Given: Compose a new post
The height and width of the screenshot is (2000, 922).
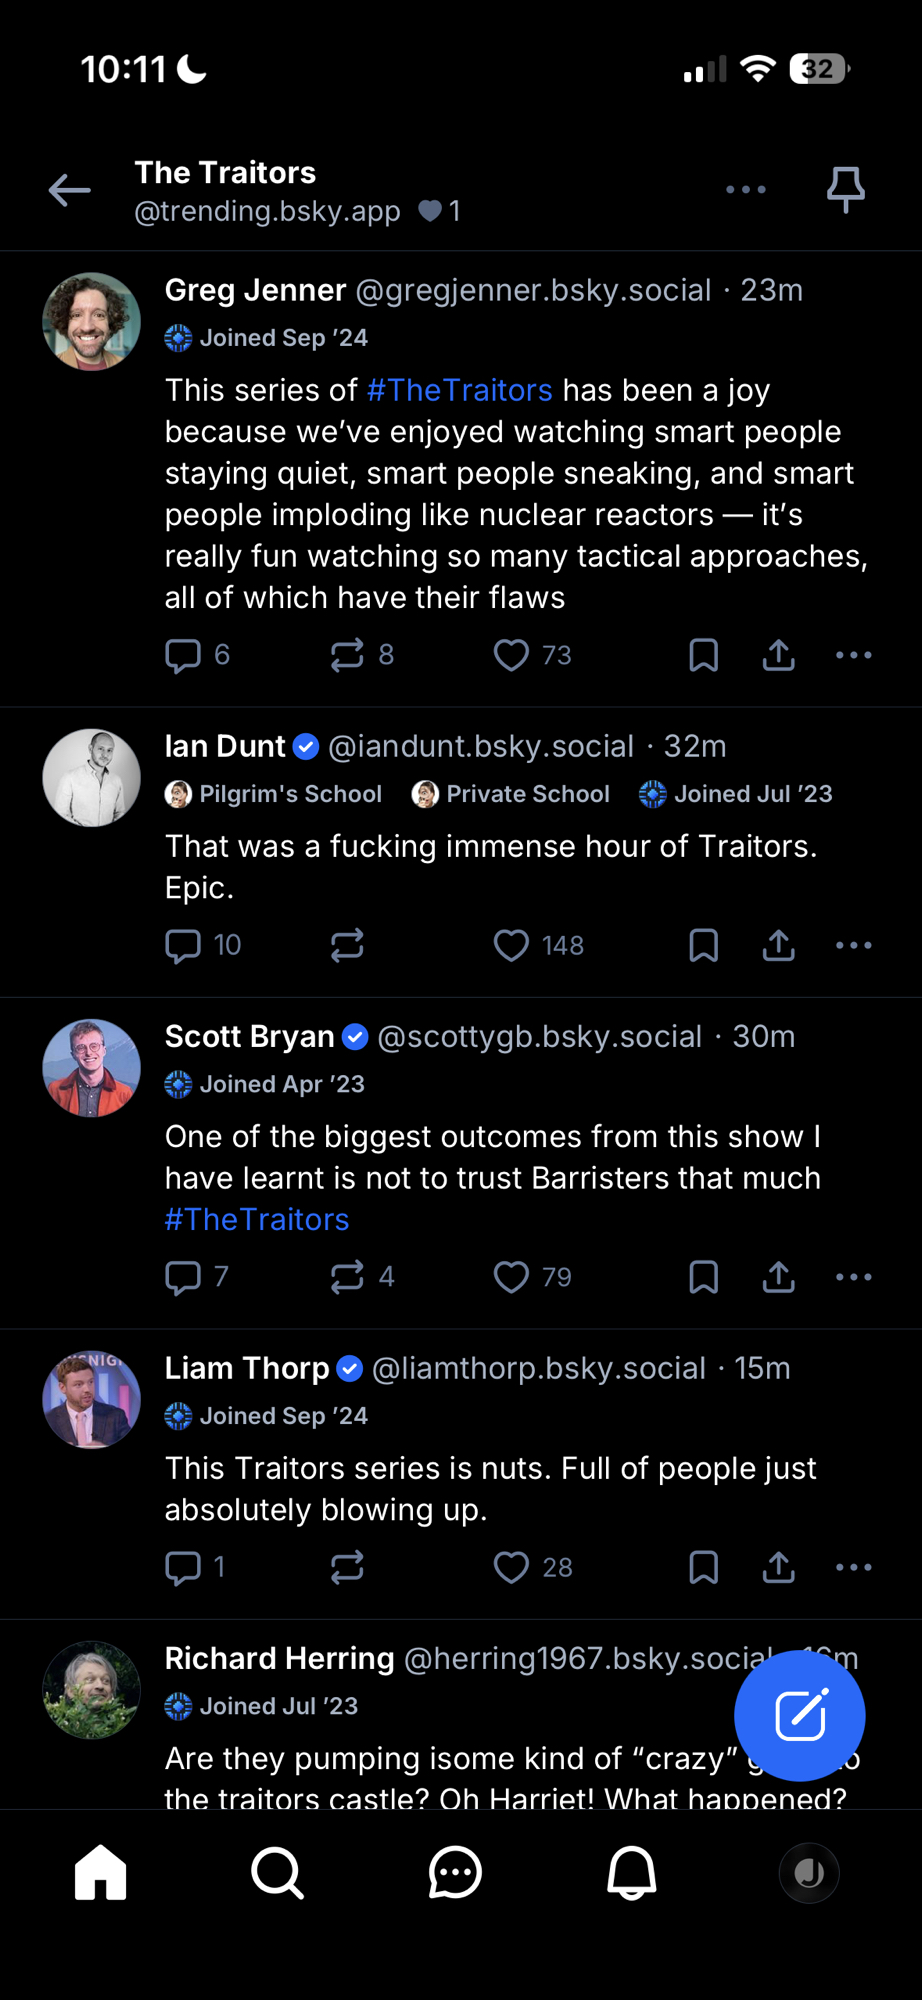Looking at the screenshot, I should pyautogui.click(x=799, y=1715).
